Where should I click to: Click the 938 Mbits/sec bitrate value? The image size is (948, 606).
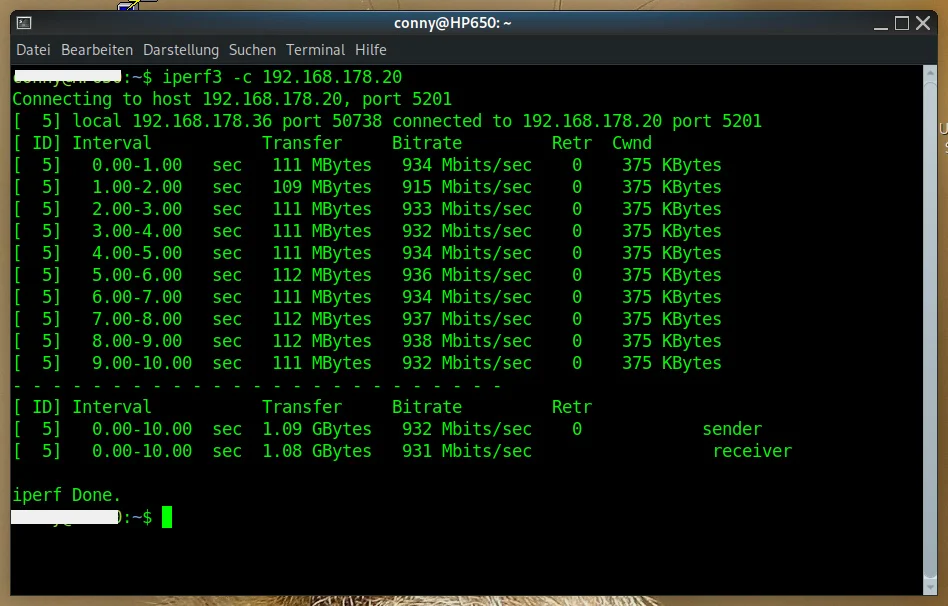tap(467, 340)
